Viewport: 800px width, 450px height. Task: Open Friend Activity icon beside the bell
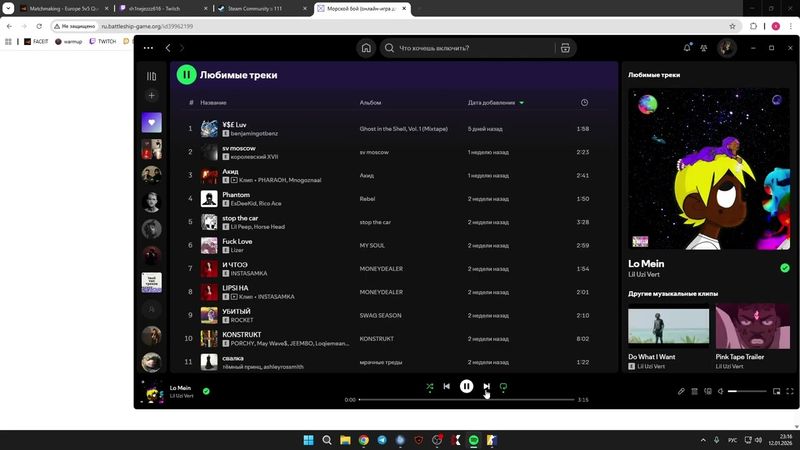click(x=704, y=48)
